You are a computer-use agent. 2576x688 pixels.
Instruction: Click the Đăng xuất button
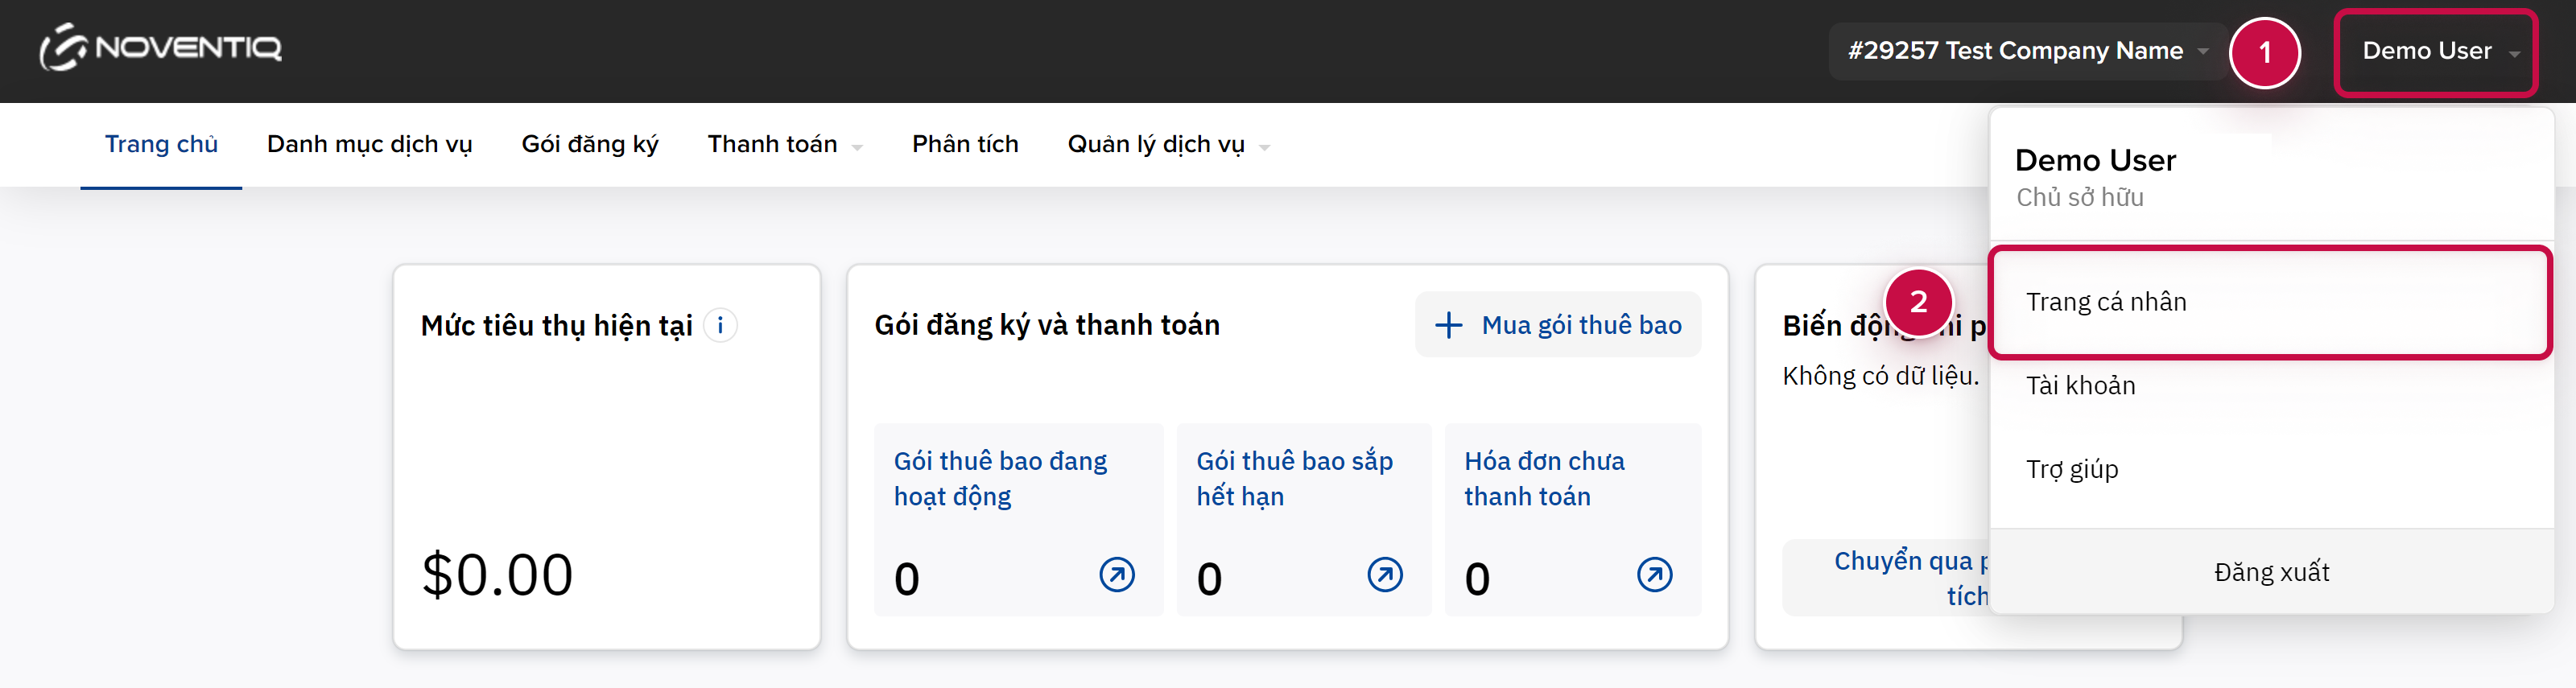2271,572
